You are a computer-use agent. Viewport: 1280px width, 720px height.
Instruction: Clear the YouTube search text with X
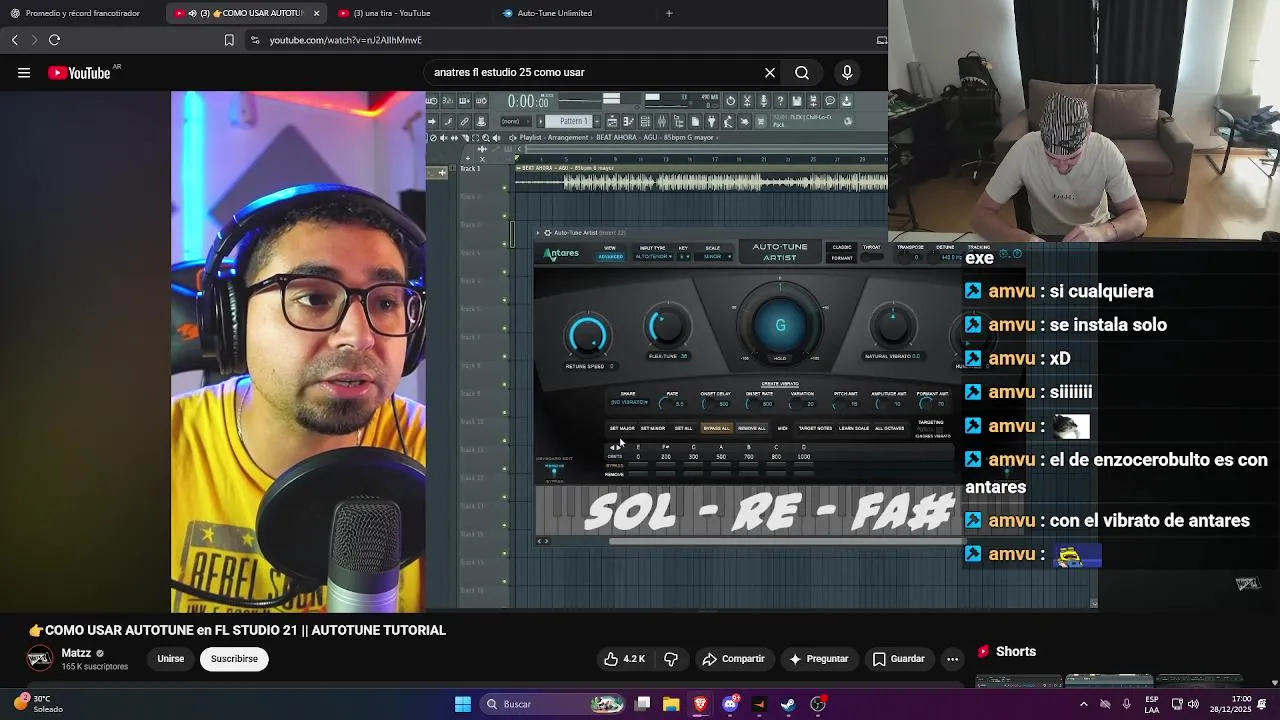tap(770, 72)
